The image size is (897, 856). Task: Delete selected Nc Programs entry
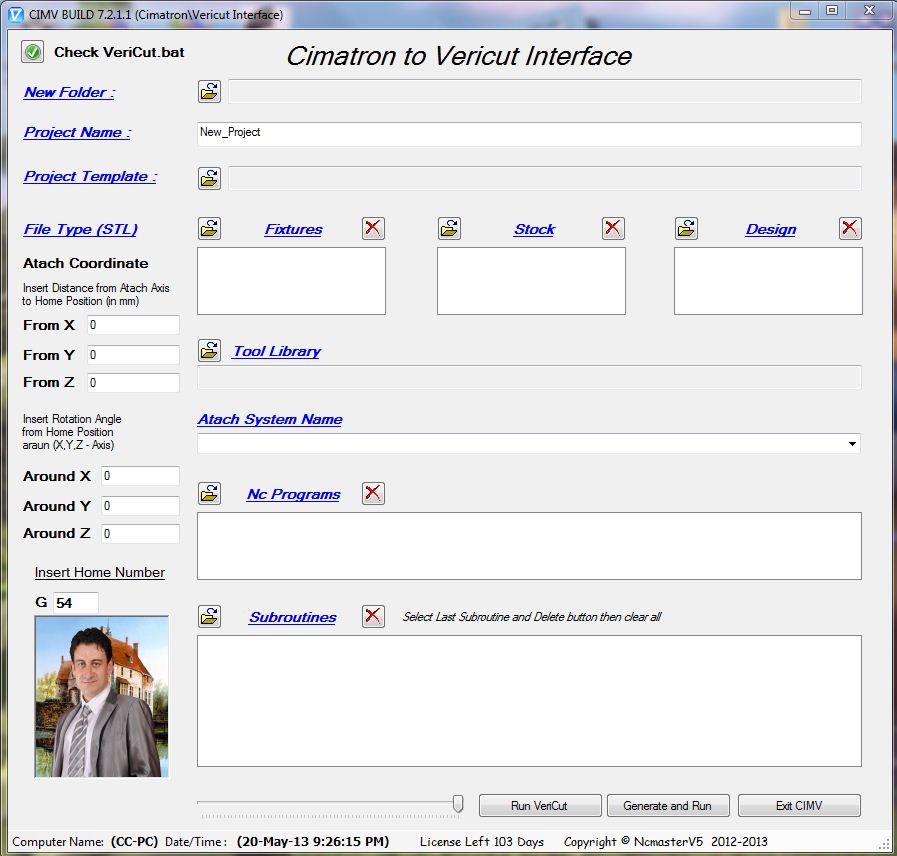point(373,493)
